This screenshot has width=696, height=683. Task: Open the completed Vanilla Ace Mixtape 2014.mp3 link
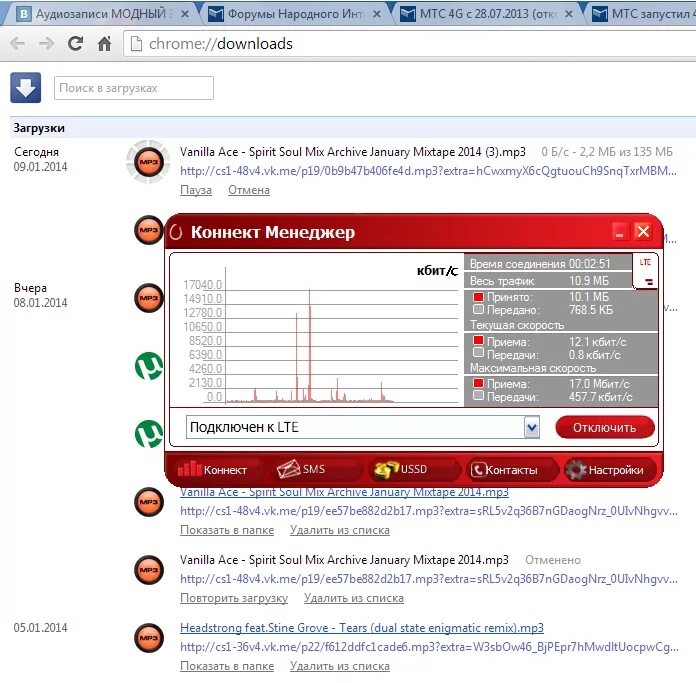(x=344, y=493)
